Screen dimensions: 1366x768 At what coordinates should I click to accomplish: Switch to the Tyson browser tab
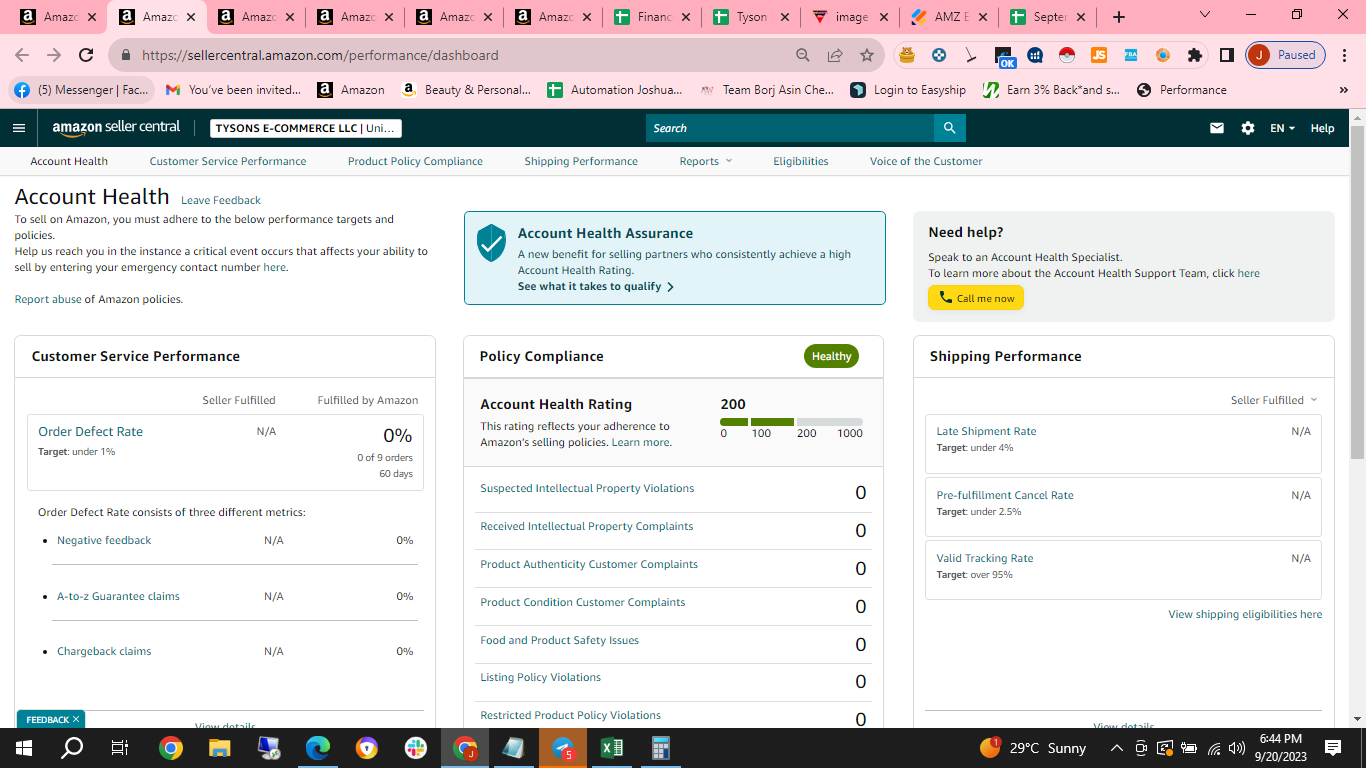click(x=750, y=17)
